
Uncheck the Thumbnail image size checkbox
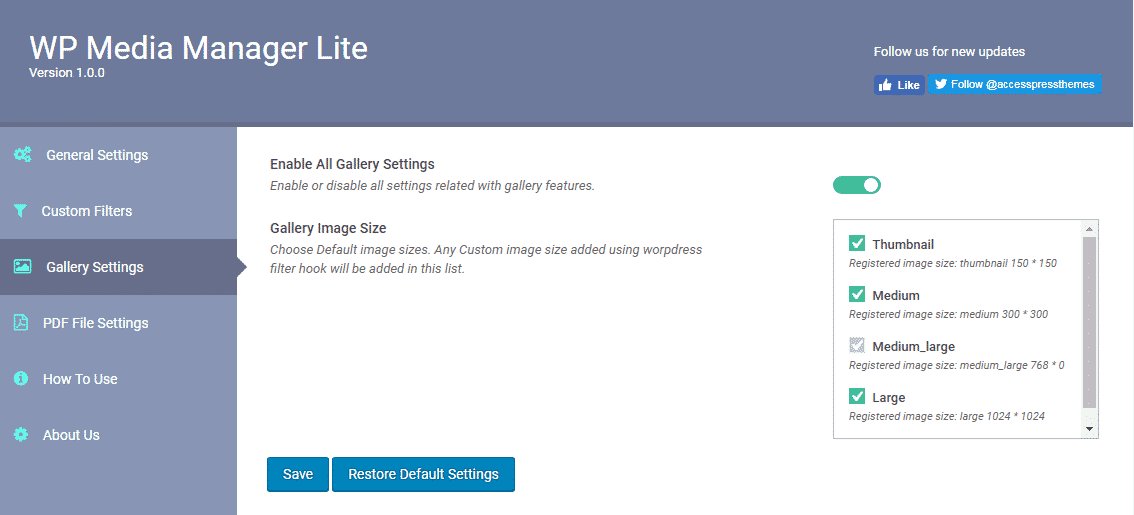[x=857, y=244]
